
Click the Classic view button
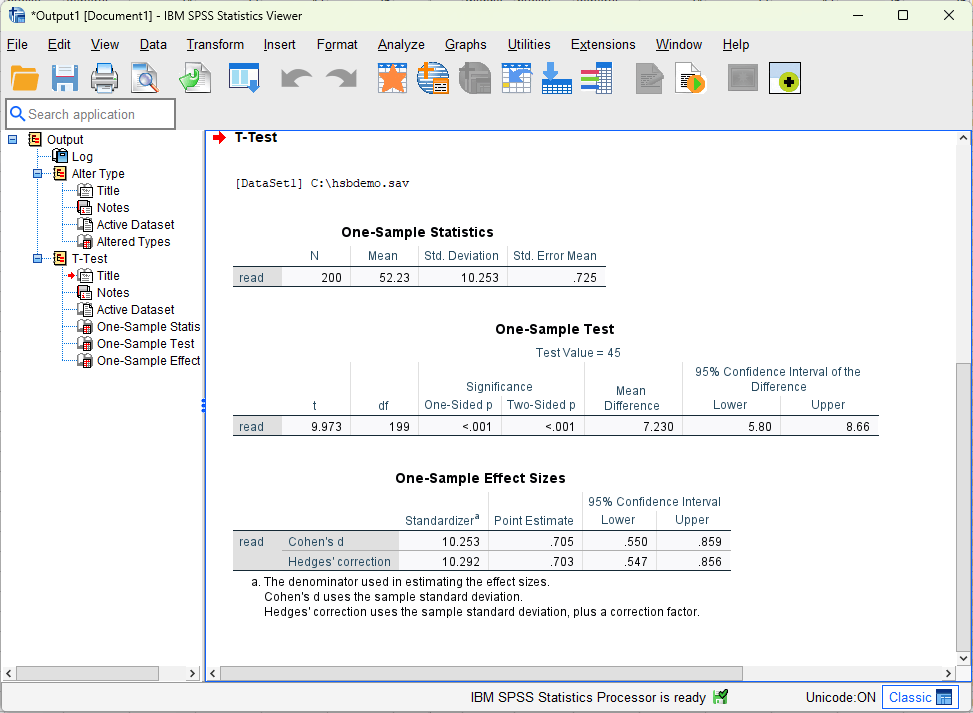[x=919, y=697]
